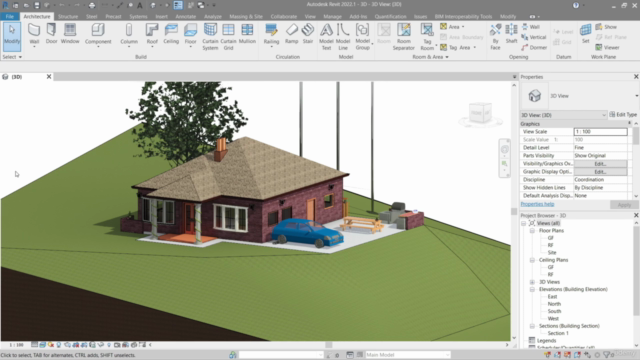Viewport: 640px width, 360px height.
Task: Open the 3D View type selector dropdown
Action: pyautogui.click(x=637, y=96)
